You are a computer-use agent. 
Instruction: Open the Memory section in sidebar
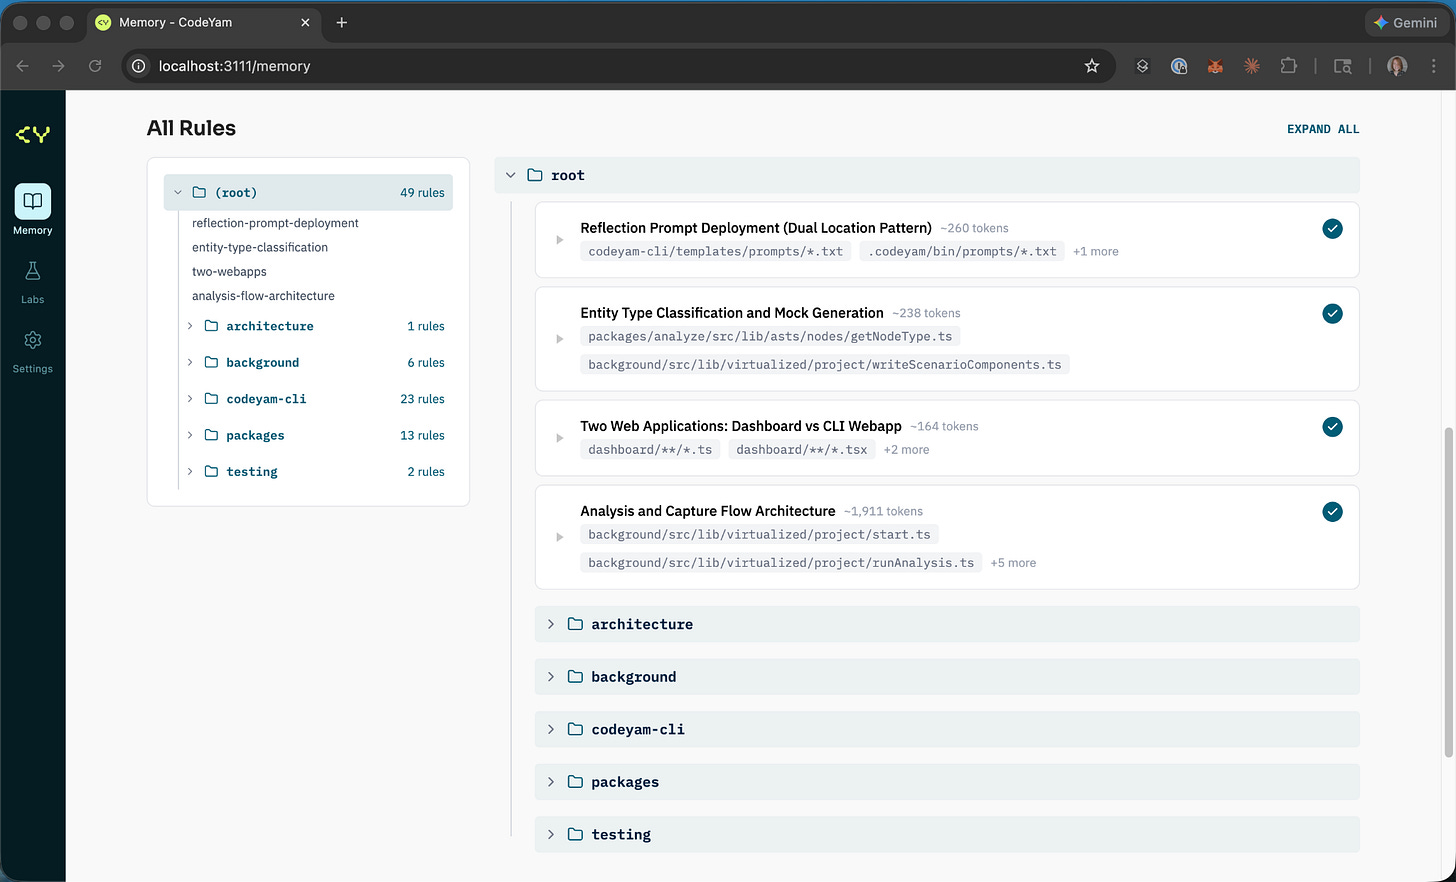[32, 210]
